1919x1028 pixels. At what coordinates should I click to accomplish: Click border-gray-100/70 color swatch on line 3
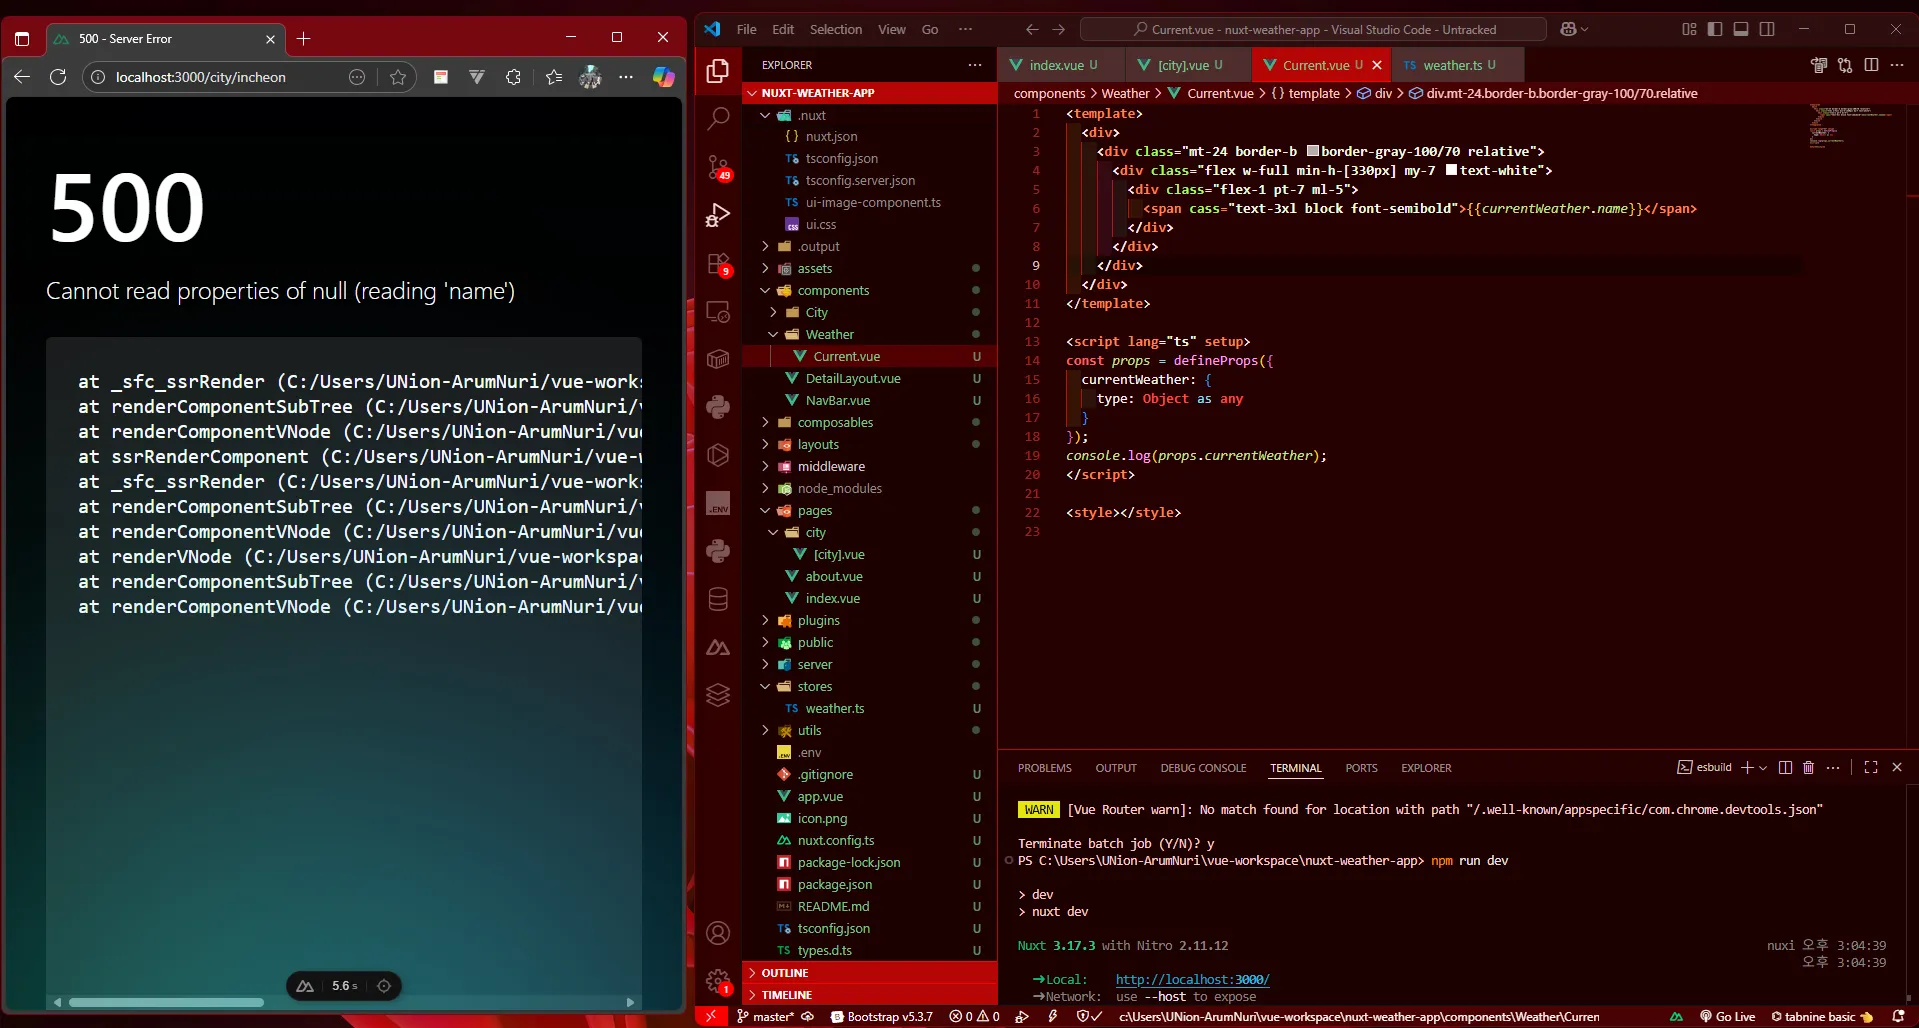[1313, 151]
